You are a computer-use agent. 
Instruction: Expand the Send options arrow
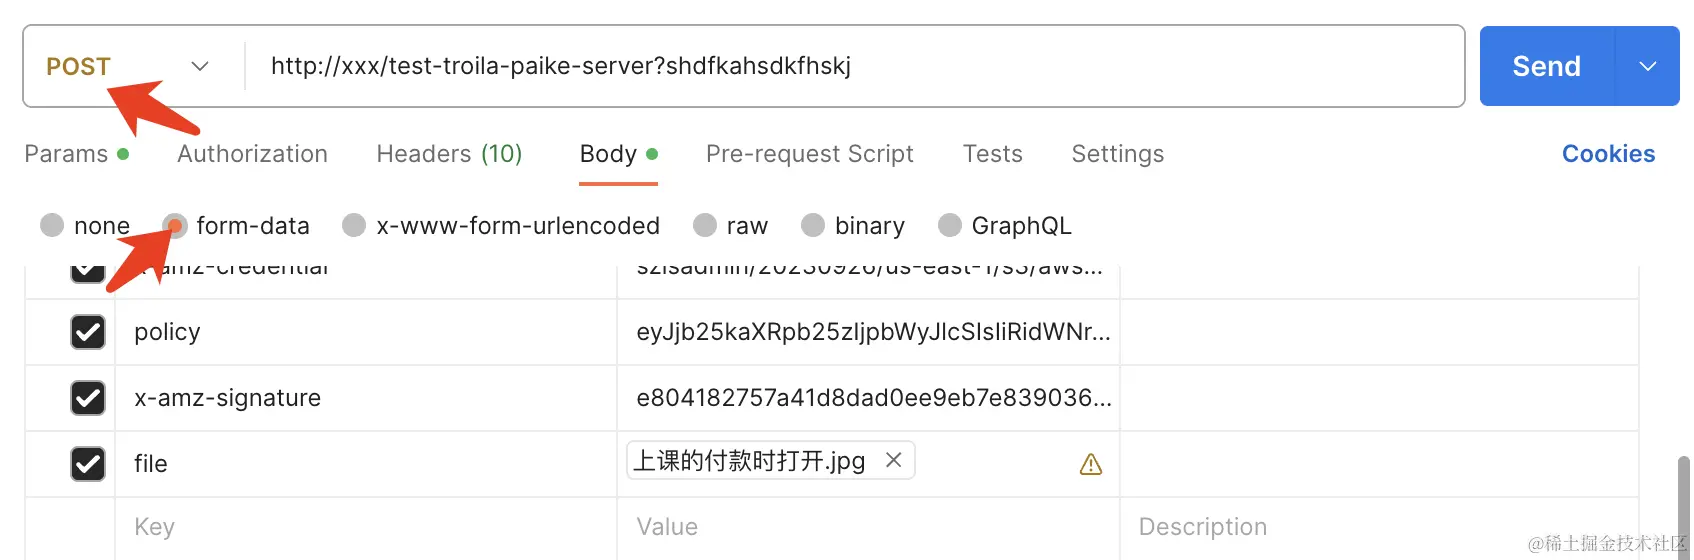click(1648, 66)
